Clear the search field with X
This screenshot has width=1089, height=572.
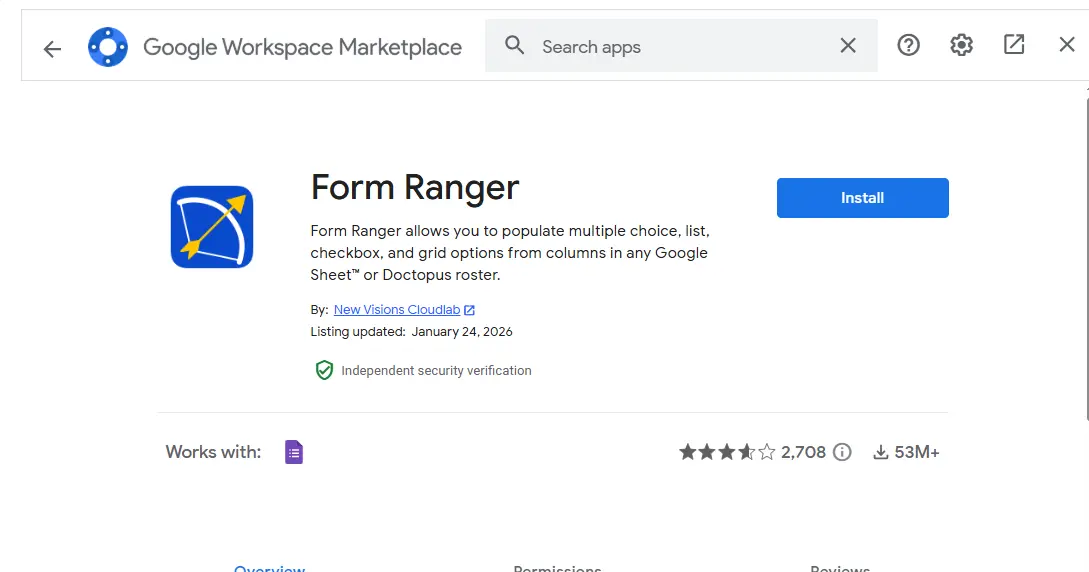point(848,46)
